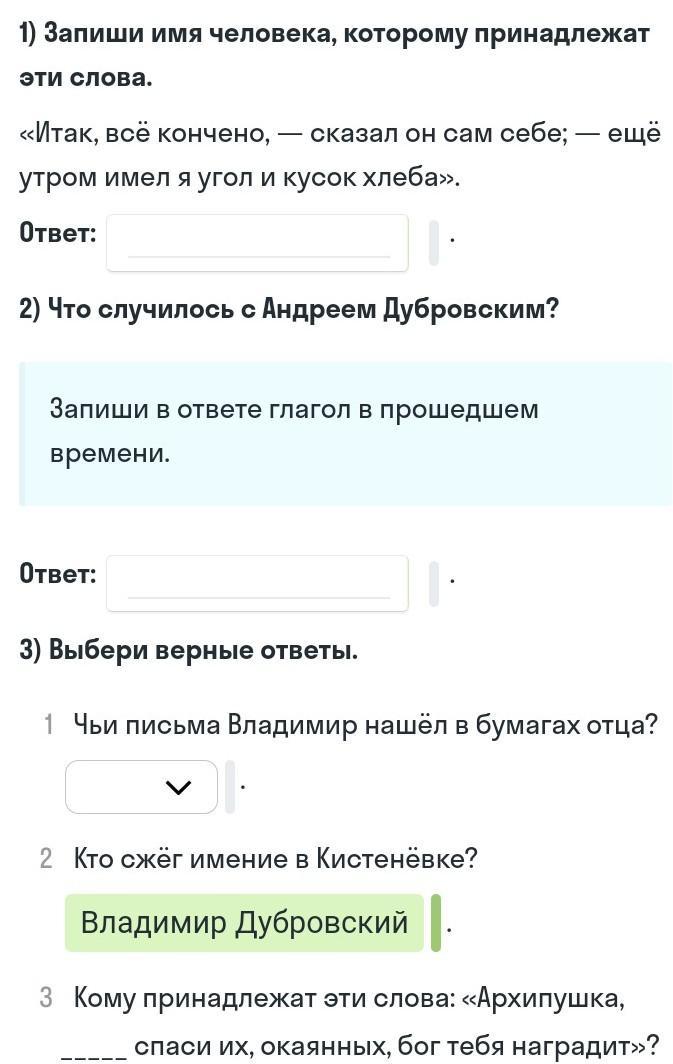Viewport: 673px width, 1064px height.
Task: Click the gray indicator next to second answer field
Action: click(434, 583)
